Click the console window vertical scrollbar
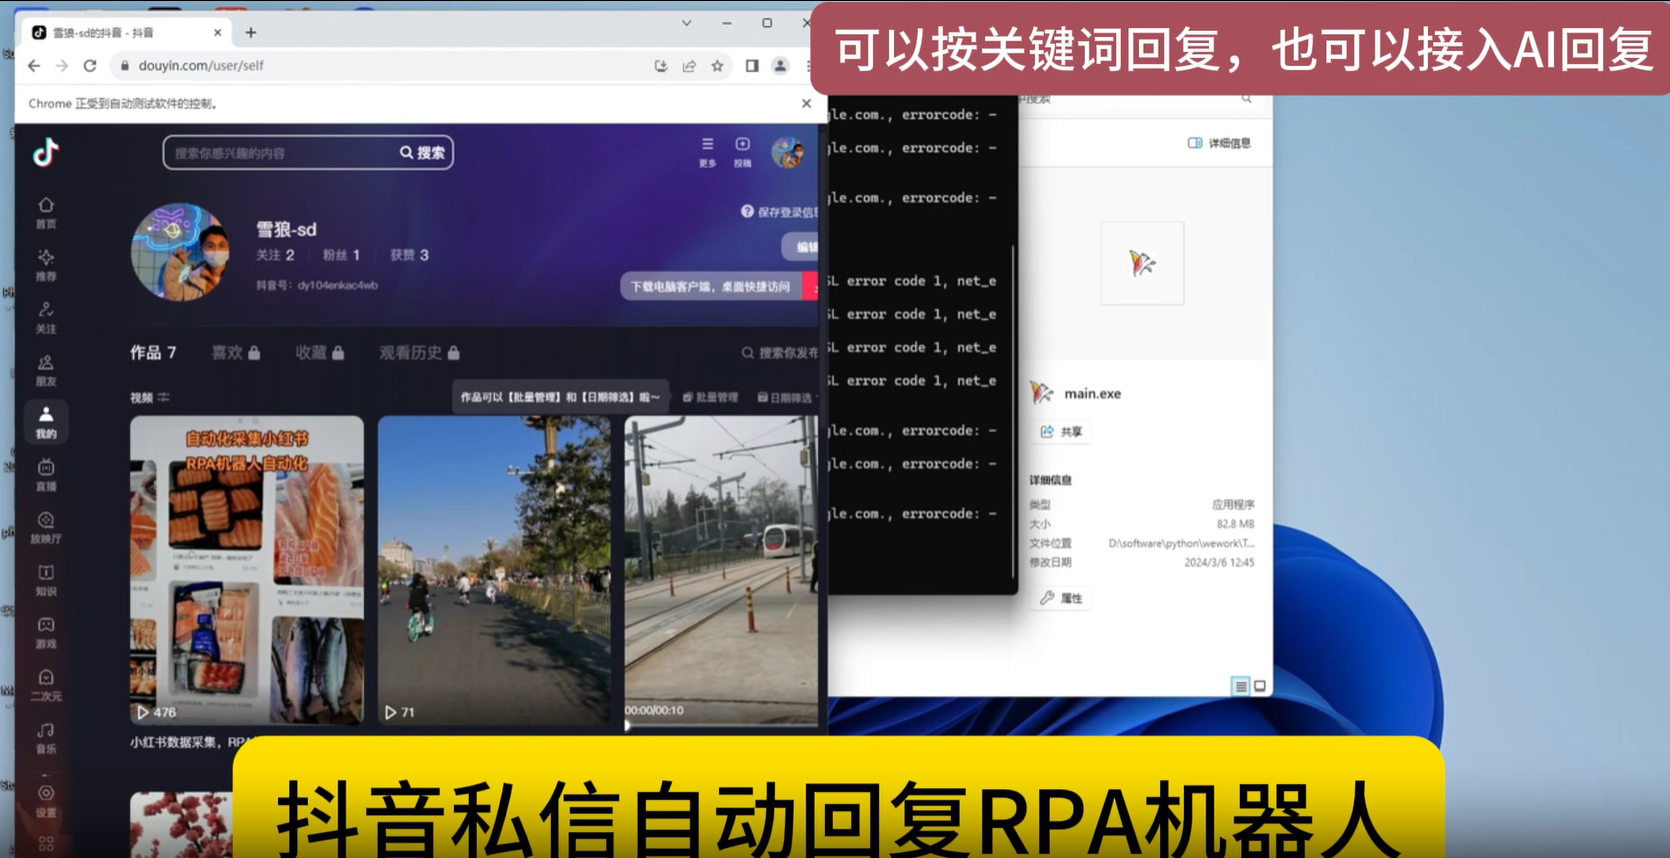1670x858 pixels. (x=1014, y=410)
